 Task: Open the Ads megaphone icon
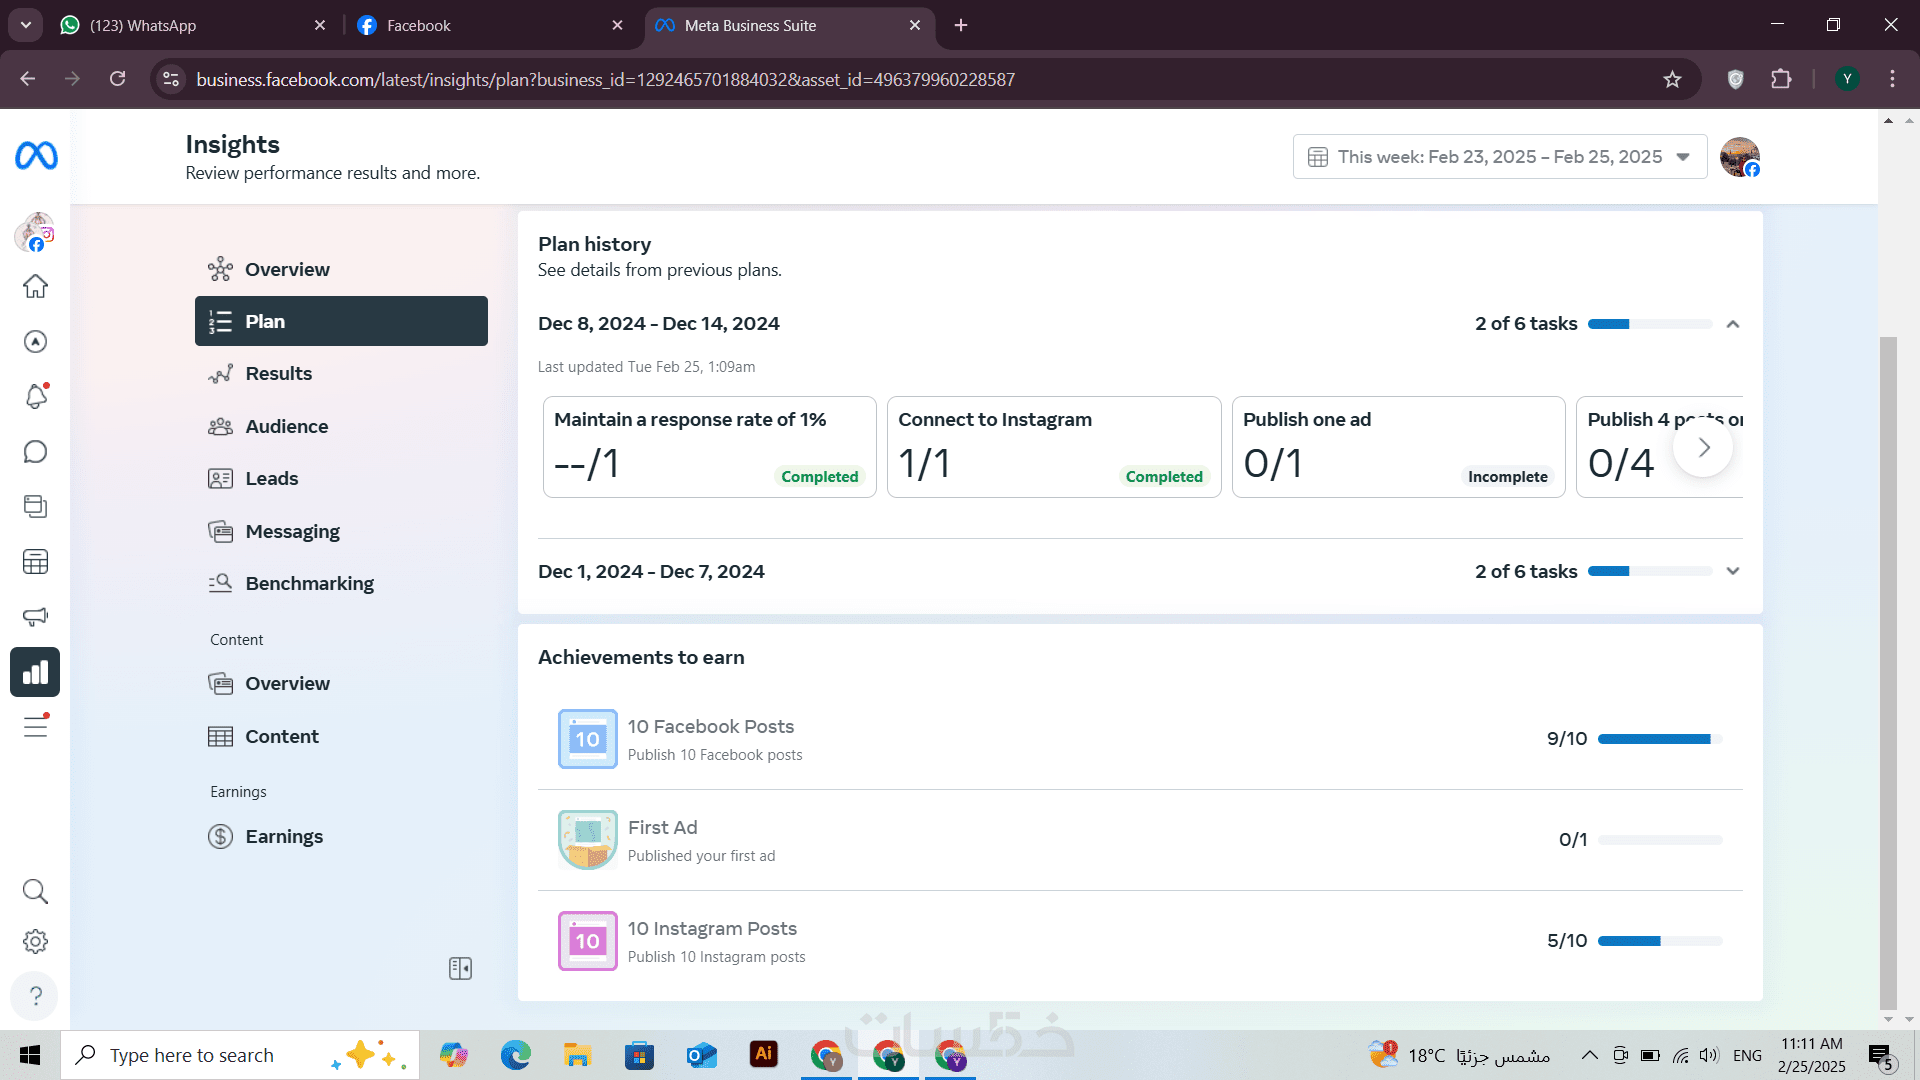pos(35,617)
